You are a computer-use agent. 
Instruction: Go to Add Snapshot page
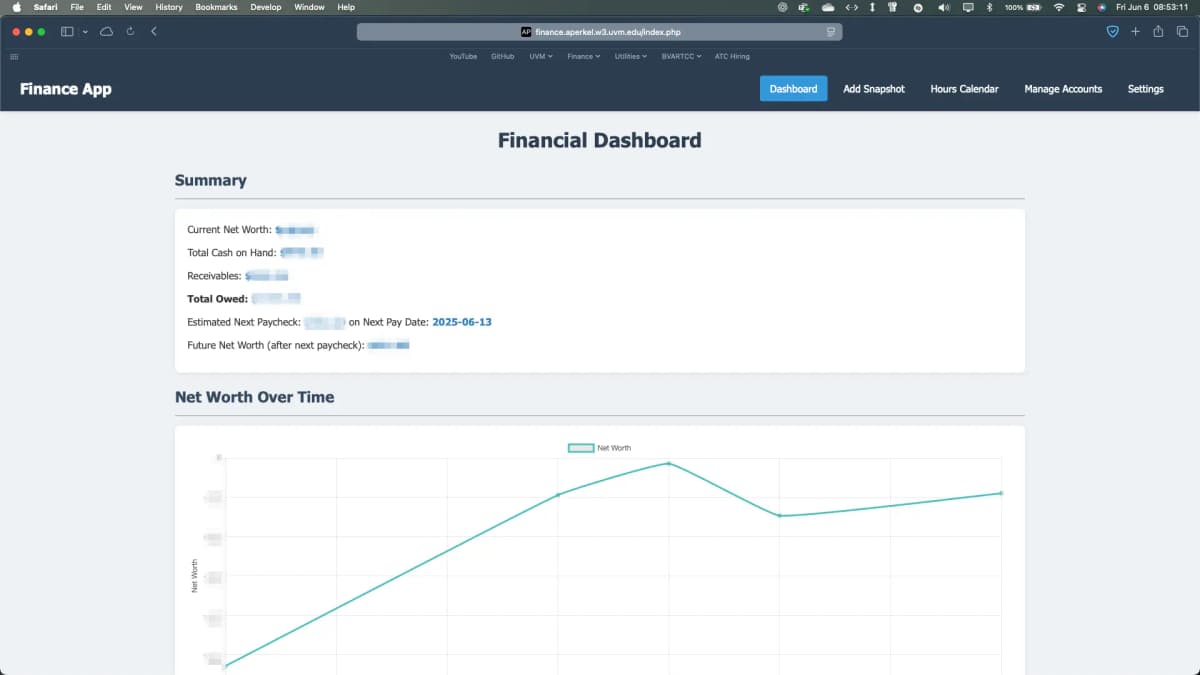(x=874, y=89)
